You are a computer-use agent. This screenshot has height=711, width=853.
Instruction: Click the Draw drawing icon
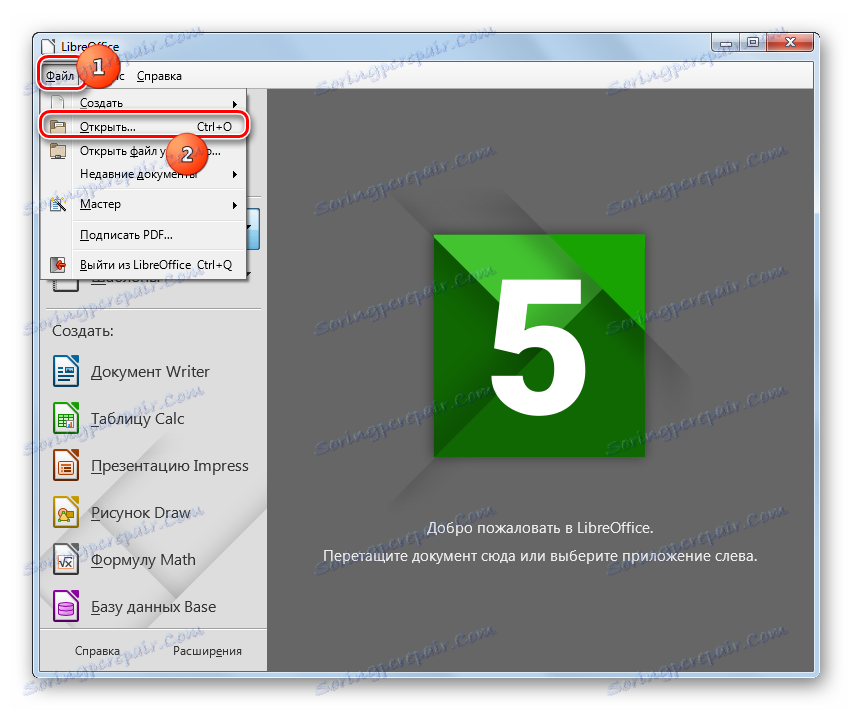pyautogui.click(x=66, y=512)
